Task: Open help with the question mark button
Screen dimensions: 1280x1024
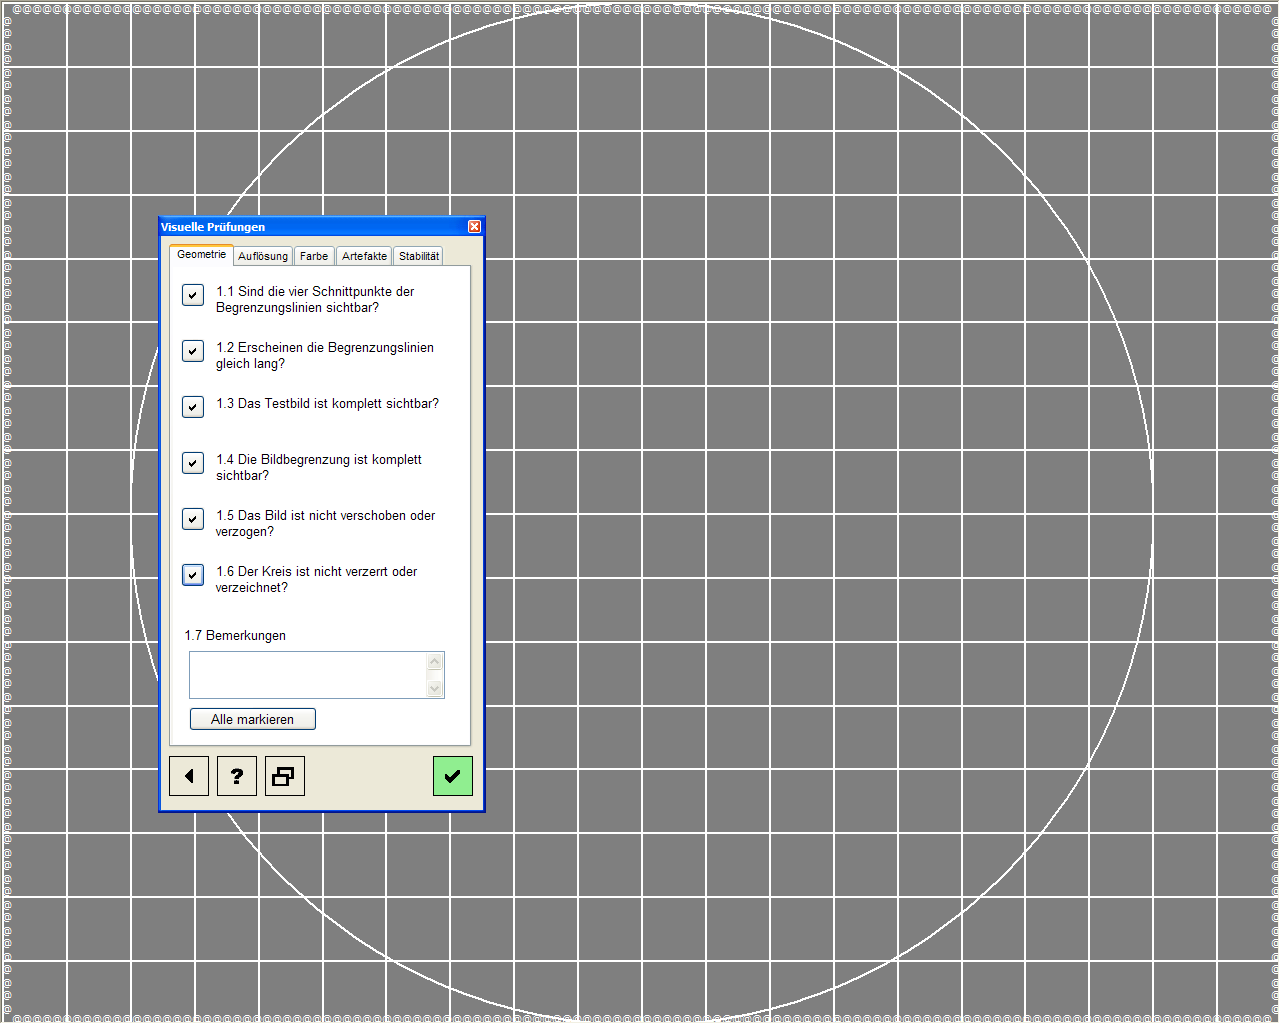Action: 237,776
